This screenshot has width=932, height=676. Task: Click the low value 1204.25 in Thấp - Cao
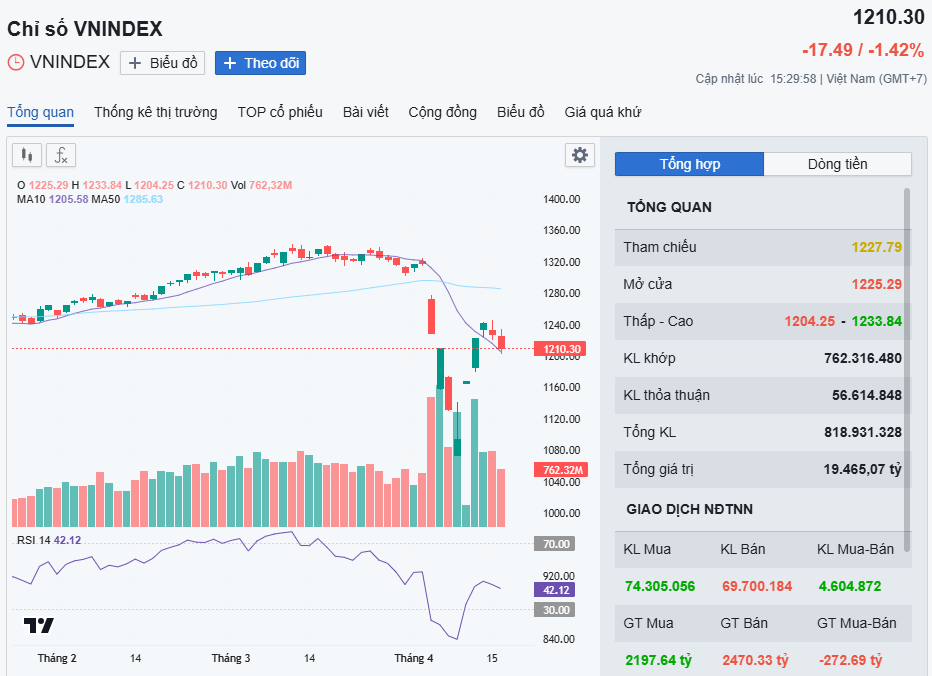[810, 321]
